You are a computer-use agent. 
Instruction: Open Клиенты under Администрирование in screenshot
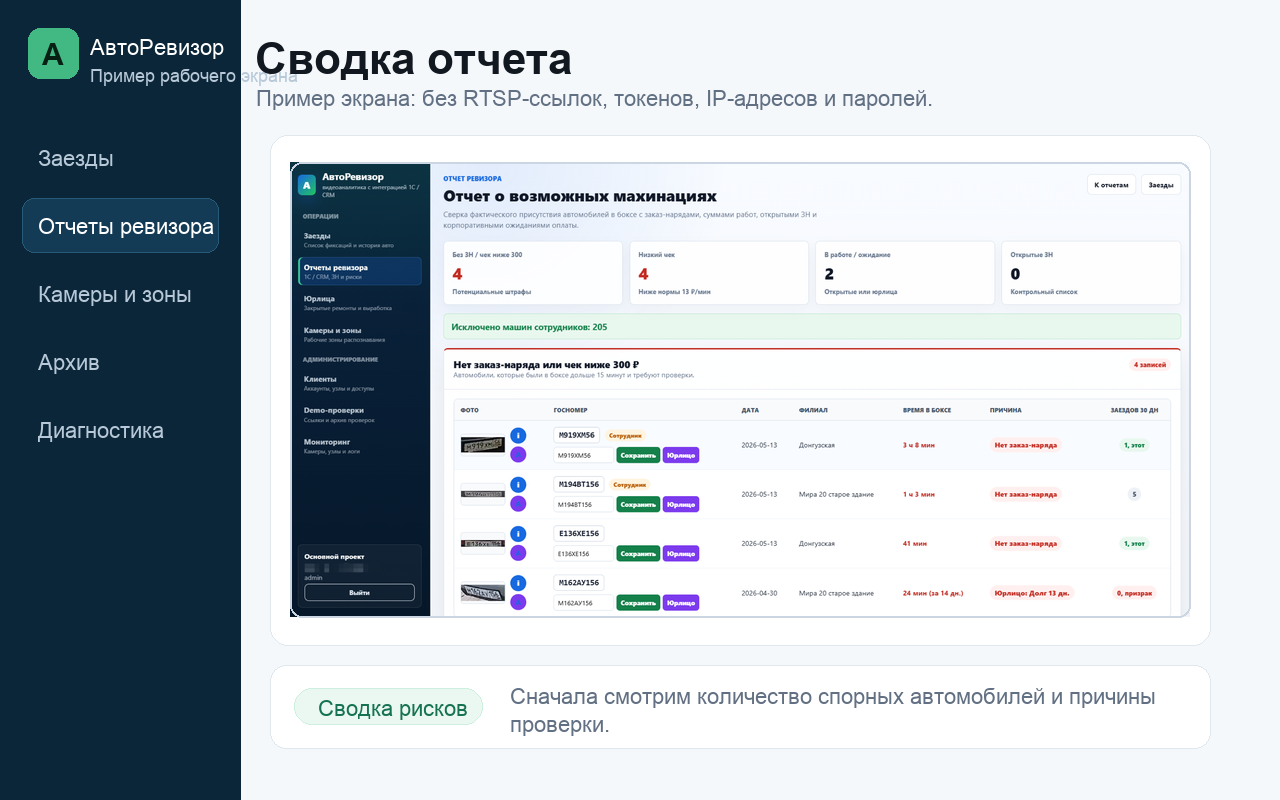click(360, 382)
